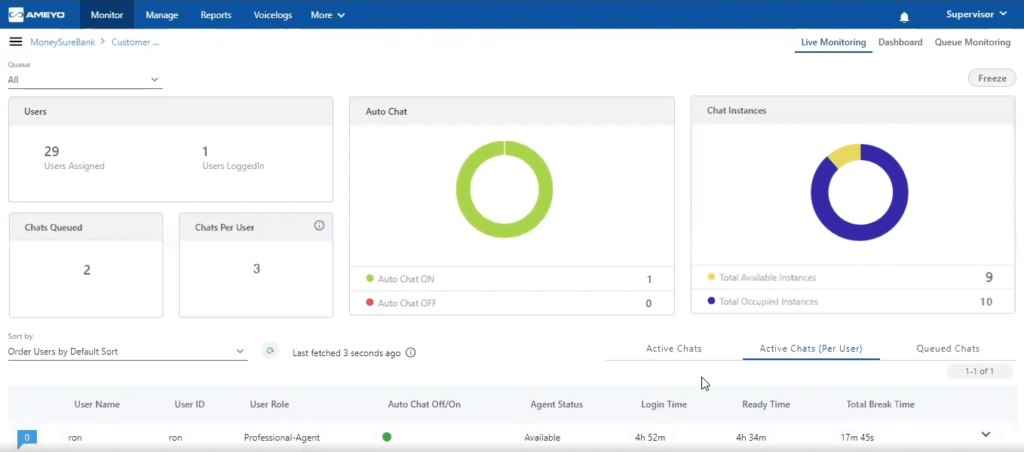The image size is (1024, 452).
Task: Click the Login Time column header
Action: (x=664, y=404)
